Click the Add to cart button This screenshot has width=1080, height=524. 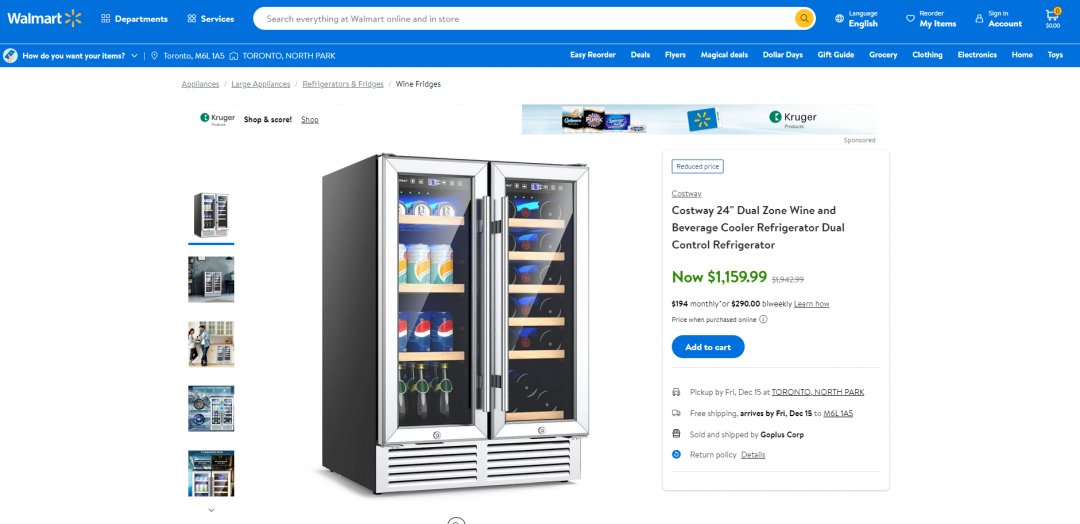tap(707, 347)
